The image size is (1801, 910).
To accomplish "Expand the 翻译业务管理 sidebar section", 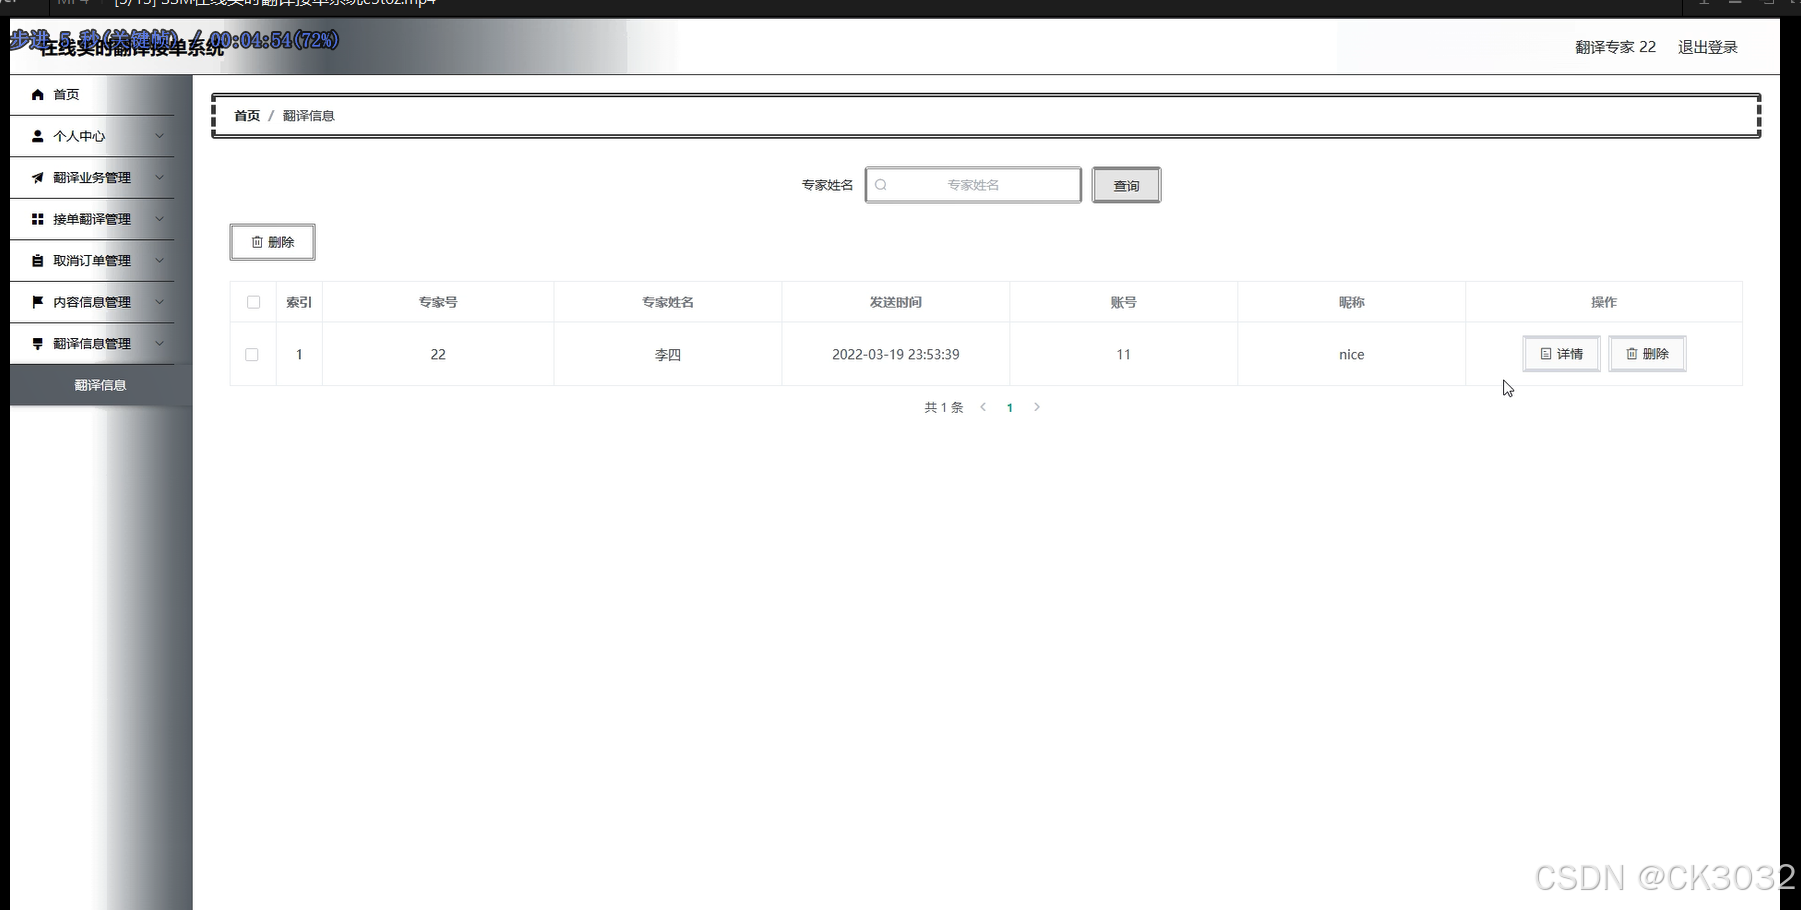I will coord(95,177).
